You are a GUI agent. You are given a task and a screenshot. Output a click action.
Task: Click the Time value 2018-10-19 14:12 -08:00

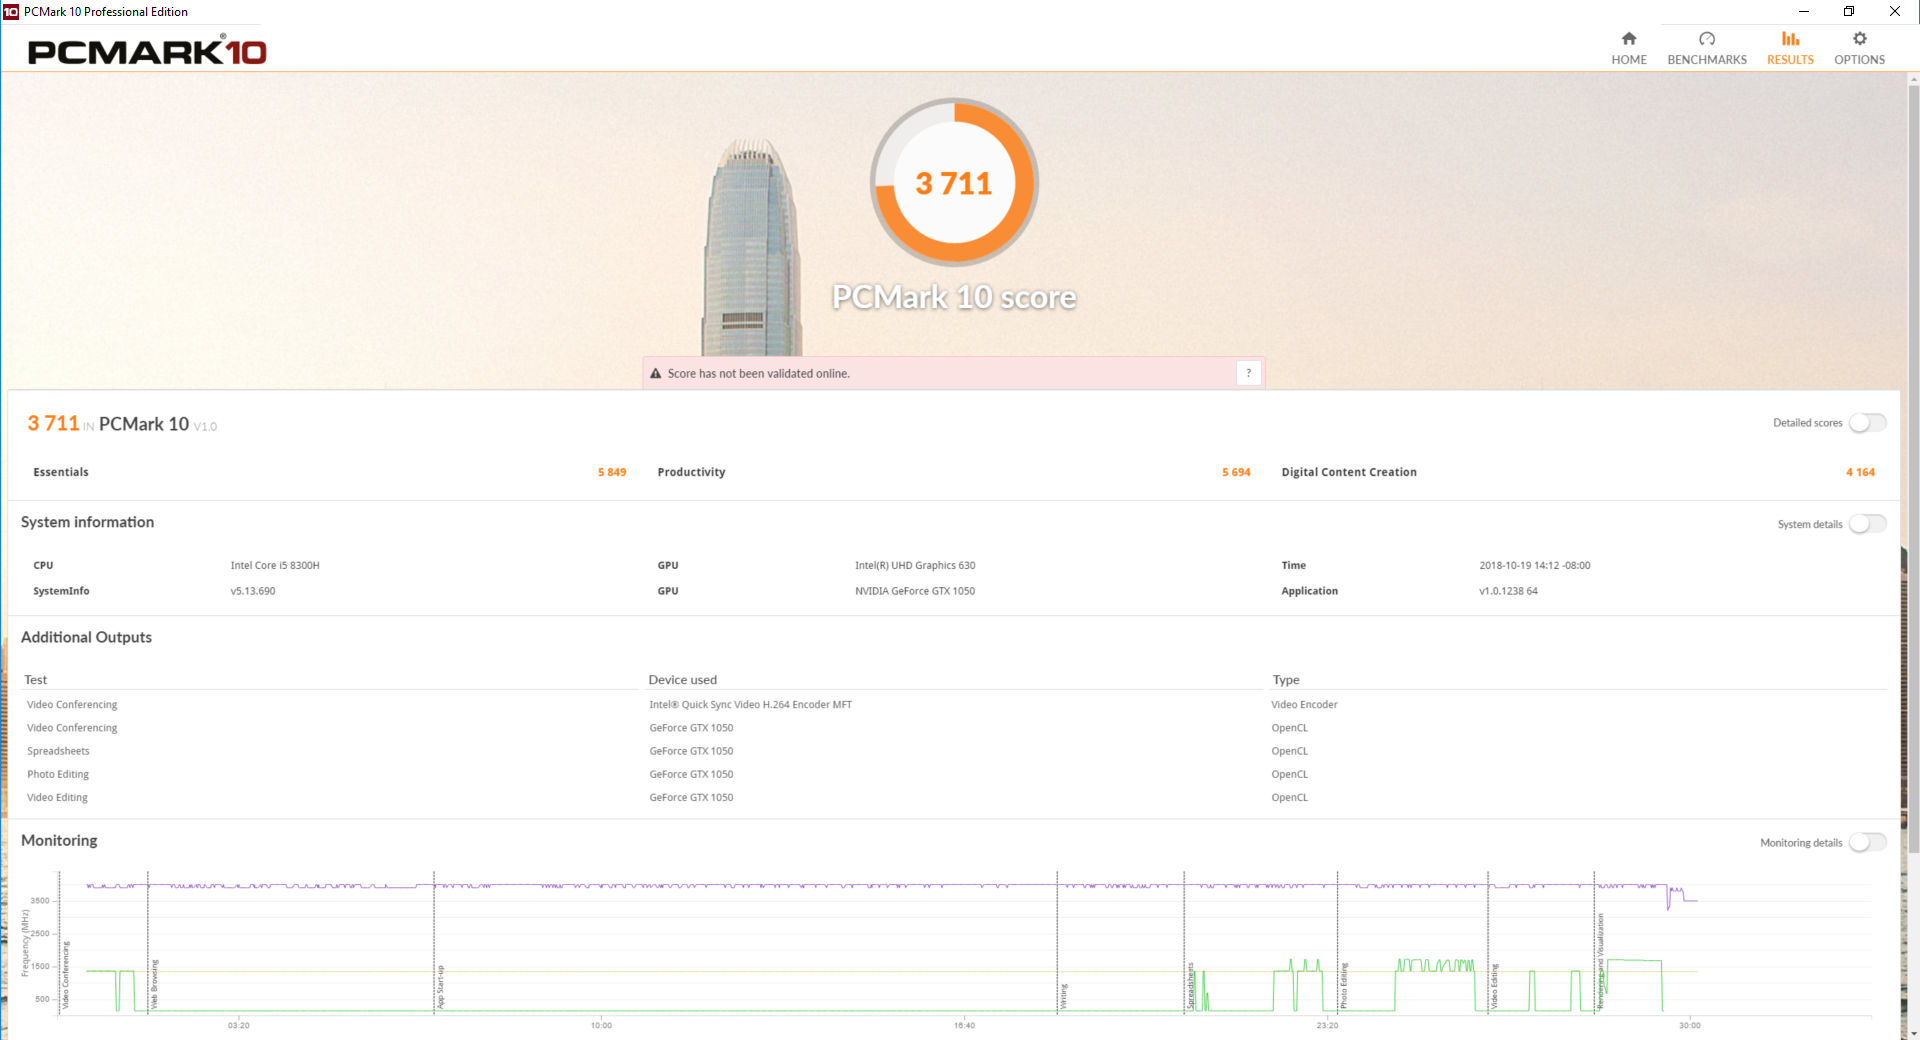coord(1535,566)
